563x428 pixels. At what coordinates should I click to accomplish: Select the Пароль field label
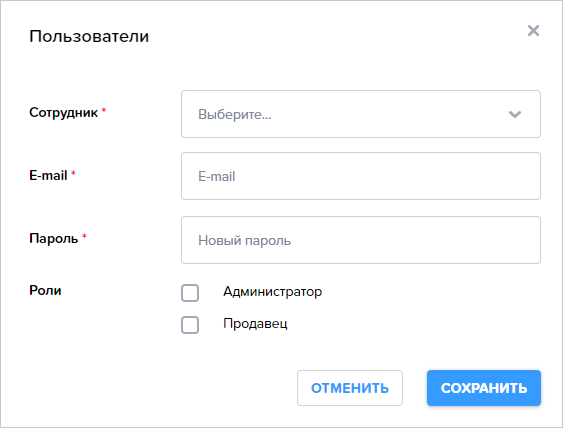(x=53, y=238)
